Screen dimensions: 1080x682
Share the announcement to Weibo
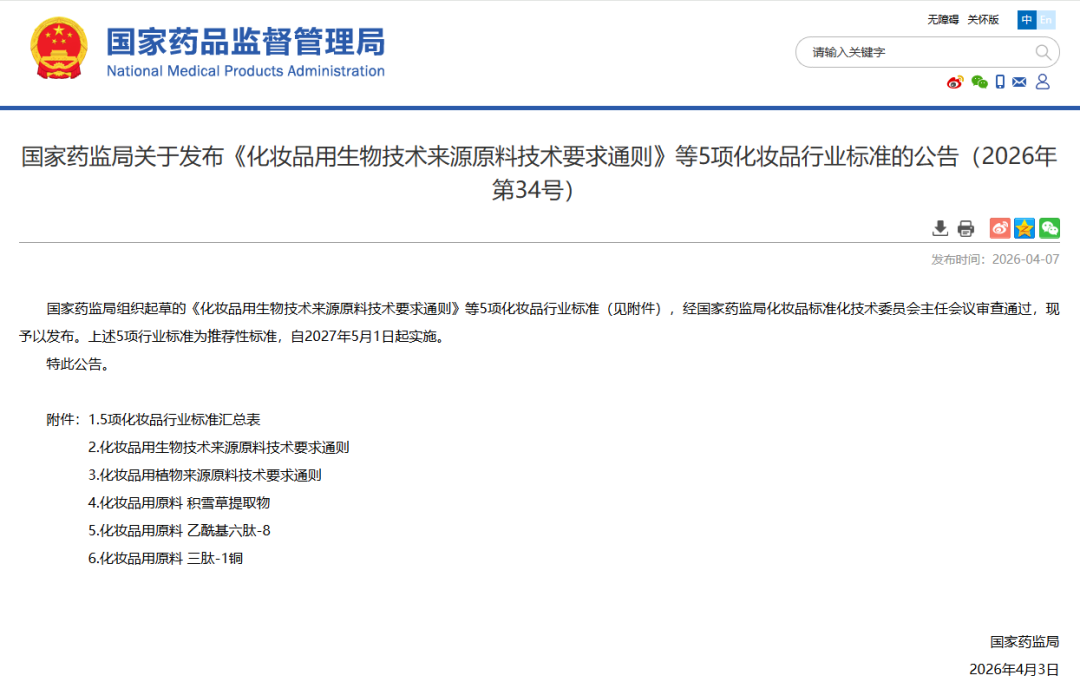(999, 228)
